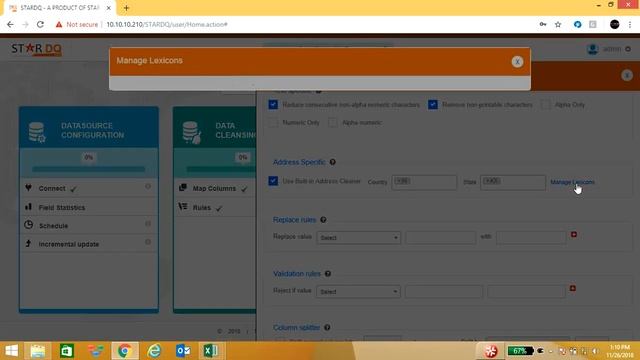Click the info icon next to Connect
This screenshot has width=640, height=360.
click(x=148, y=186)
